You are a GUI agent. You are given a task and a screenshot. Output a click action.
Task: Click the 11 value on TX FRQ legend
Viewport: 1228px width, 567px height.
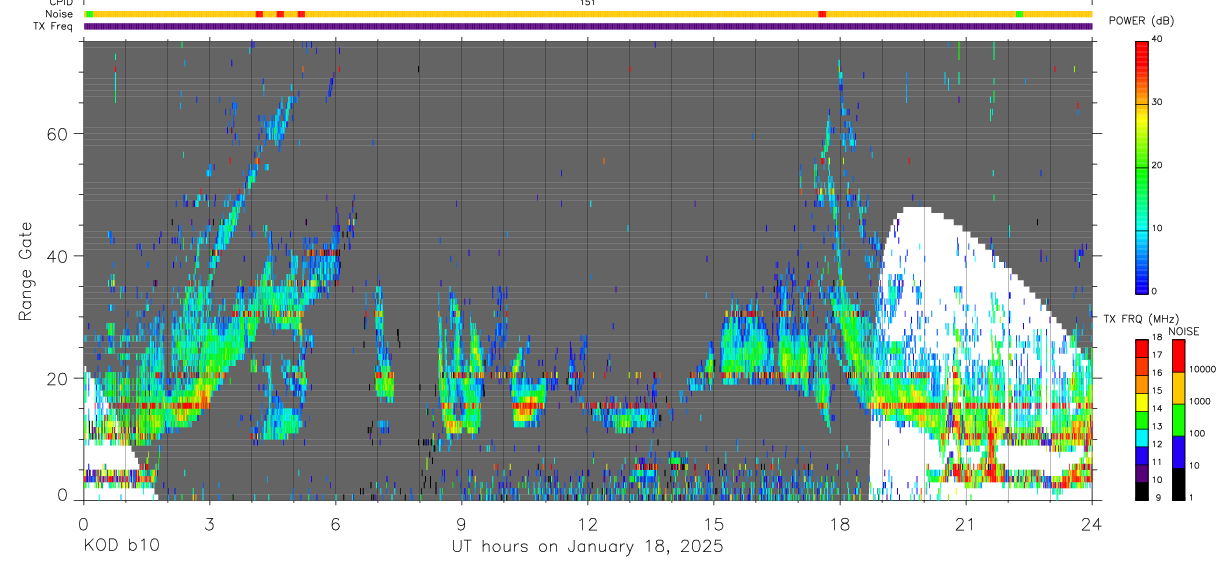1157,462
